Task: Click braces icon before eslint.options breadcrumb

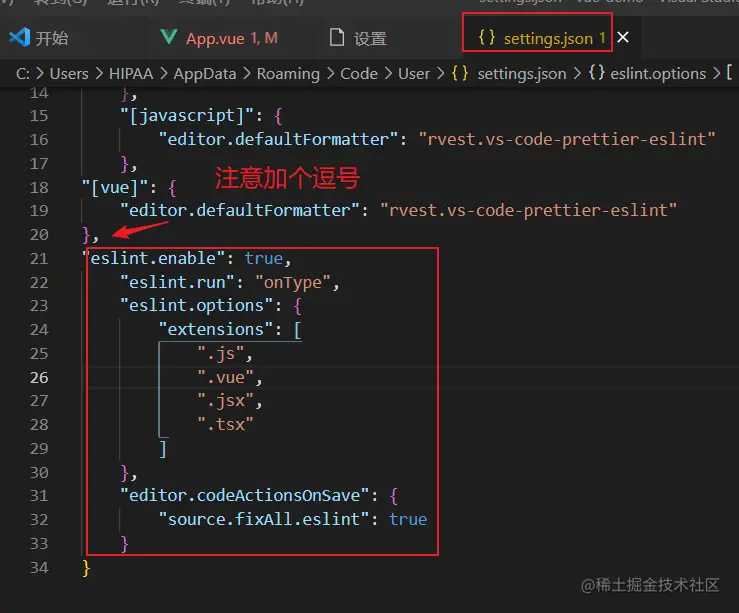Action: coord(597,73)
